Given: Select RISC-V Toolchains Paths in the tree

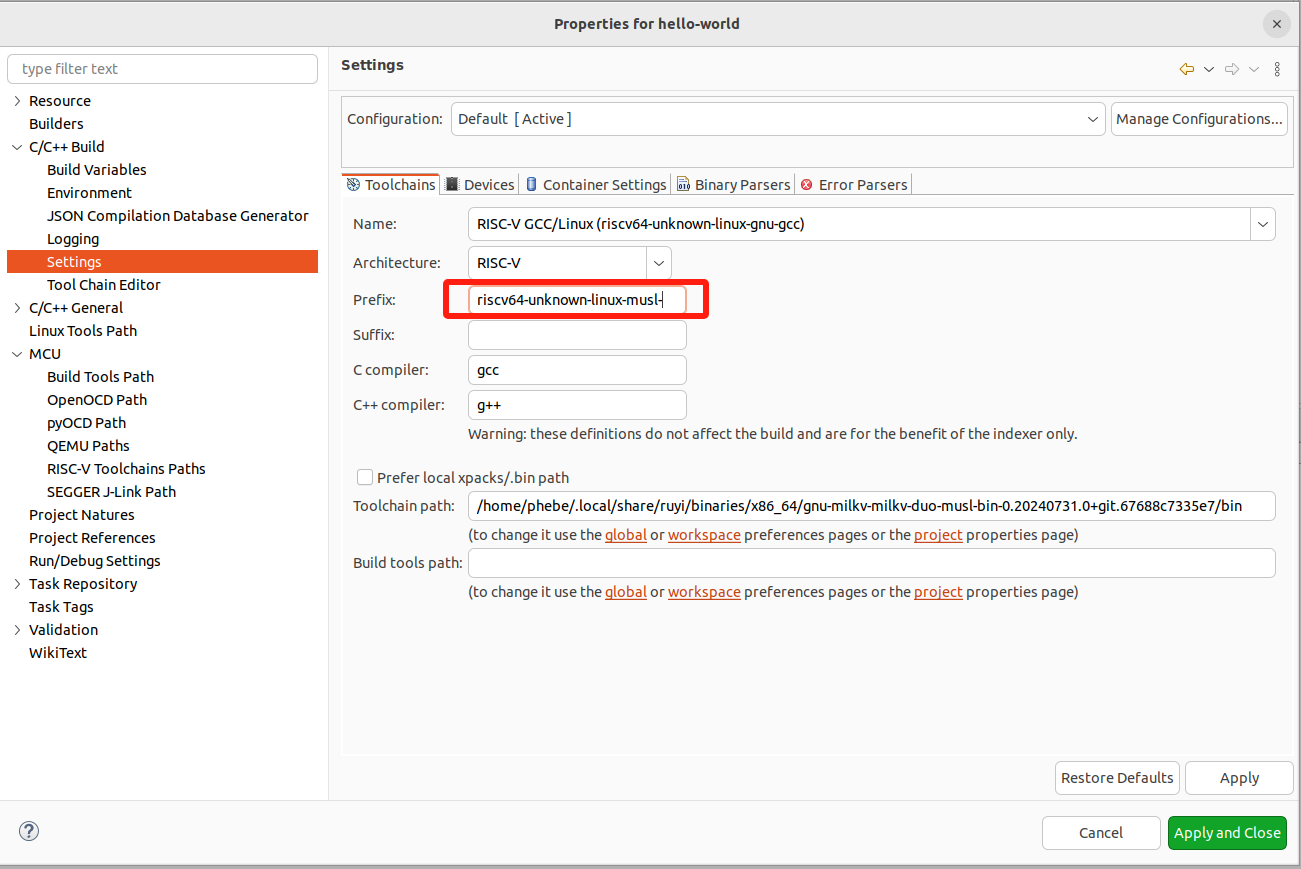Looking at the screenshot, I should (x=126, y=469).
